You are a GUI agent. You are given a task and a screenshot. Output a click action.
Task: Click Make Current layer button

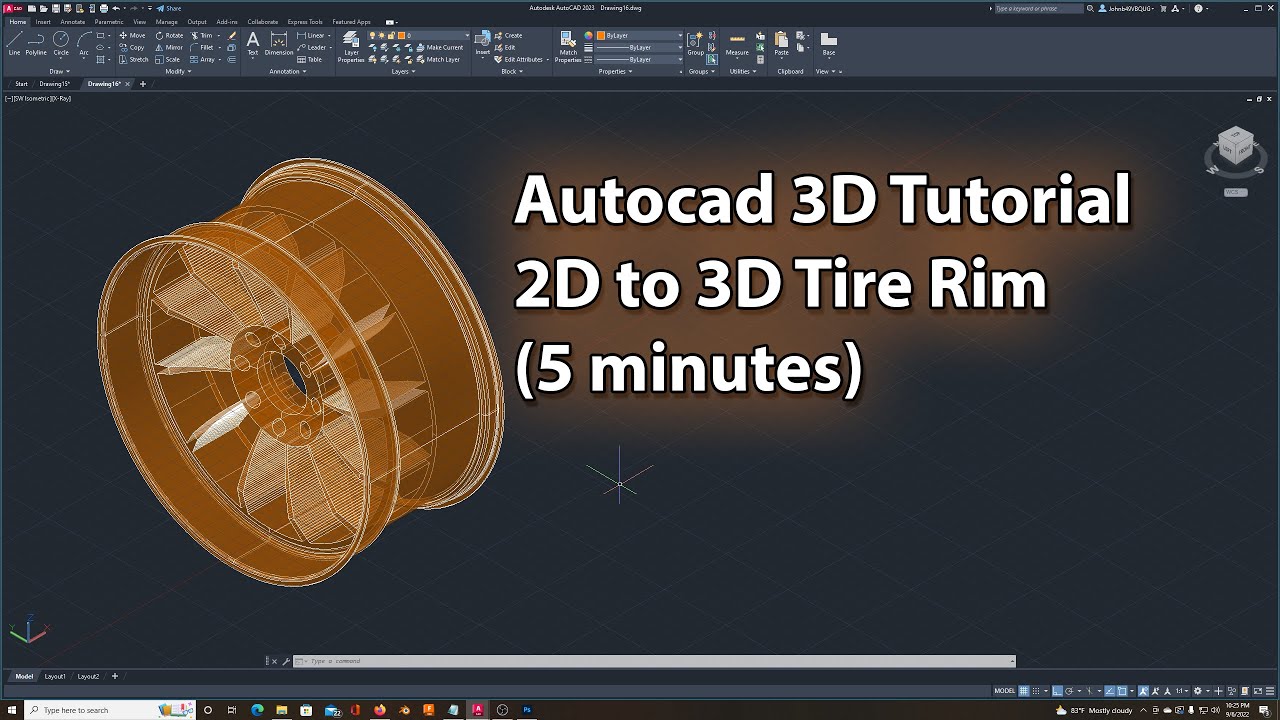(440, 47)
